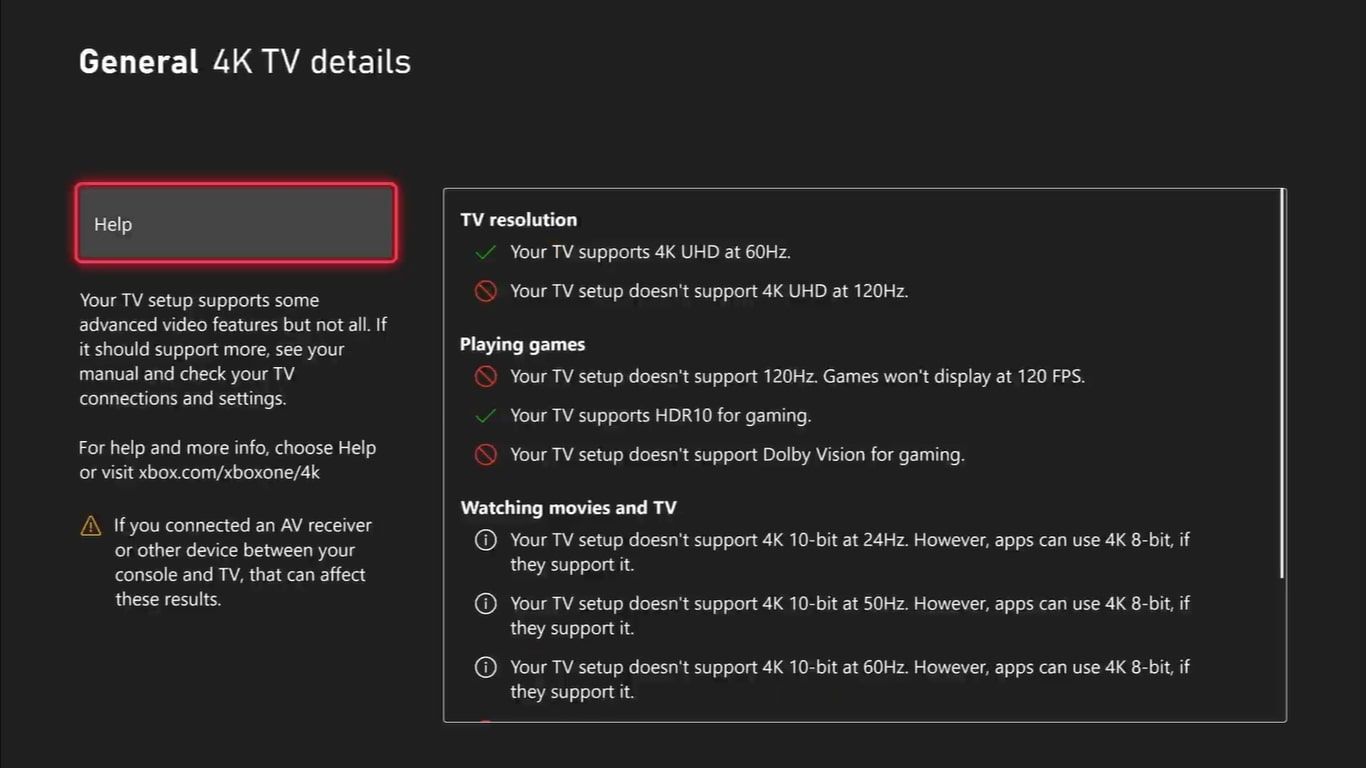The width and height of the screenshot is (1366, 768).
Task: Select the Watching movies and TV heading
Action: [x=568, y=507]
